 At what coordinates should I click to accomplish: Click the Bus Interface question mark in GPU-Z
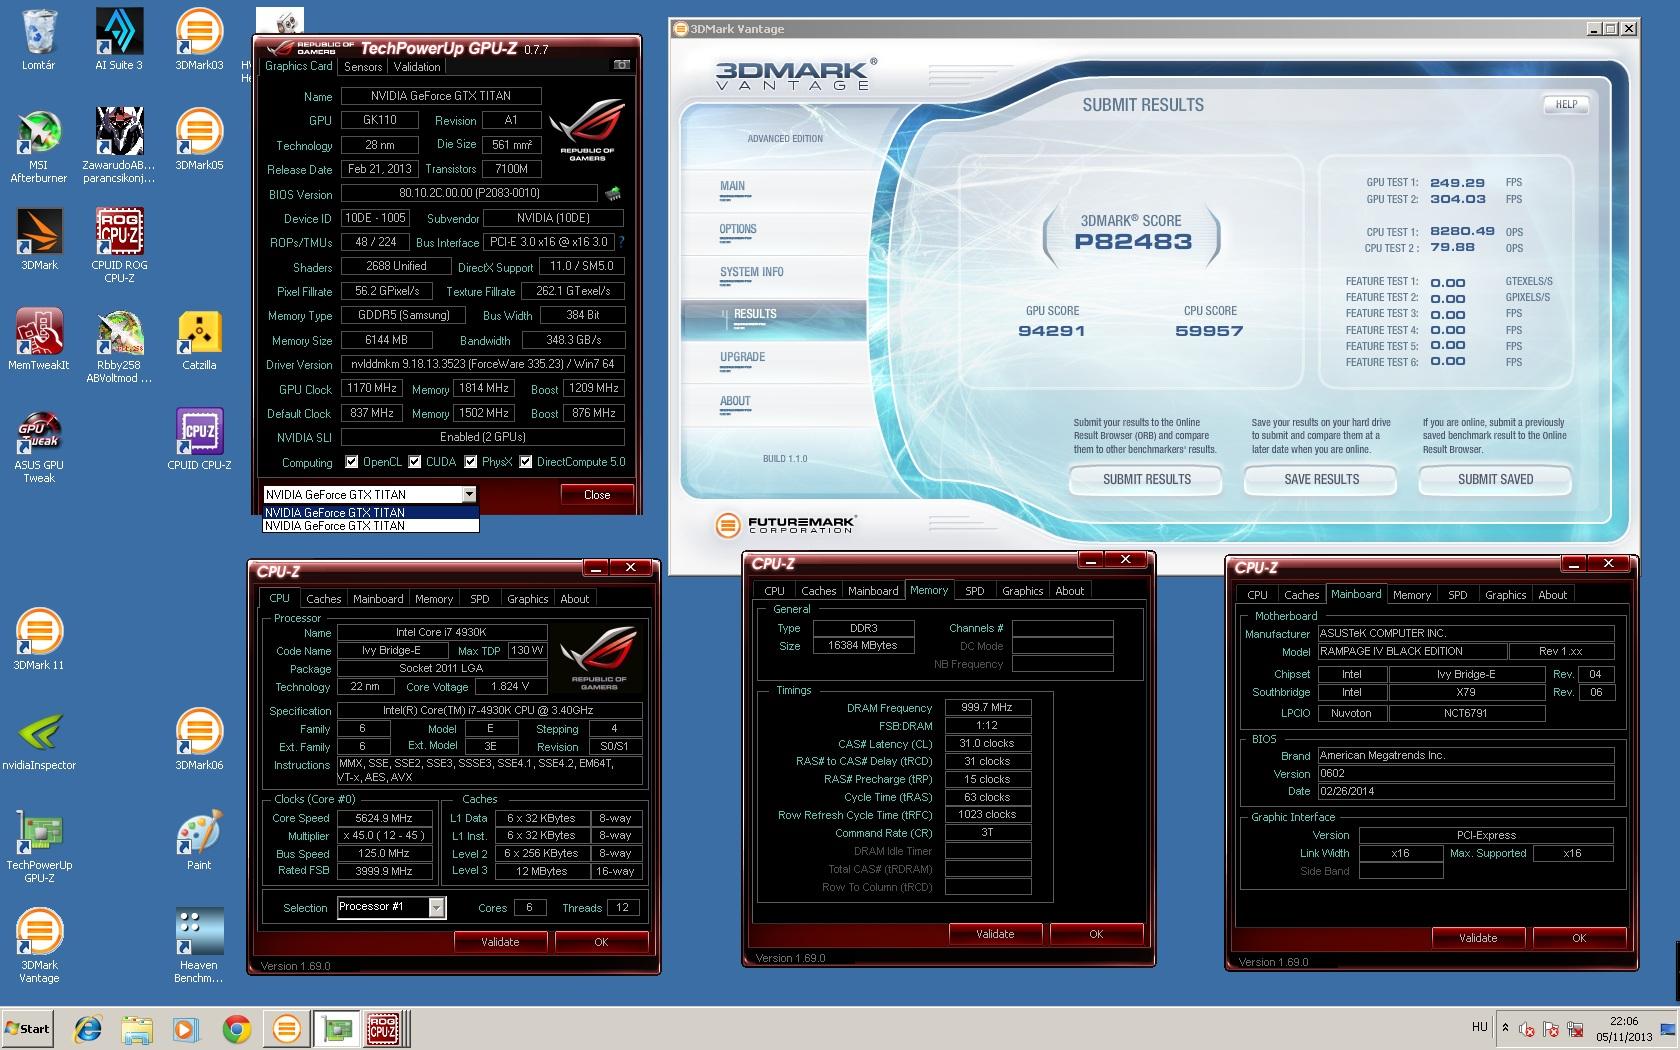click(x=622, y=242)
